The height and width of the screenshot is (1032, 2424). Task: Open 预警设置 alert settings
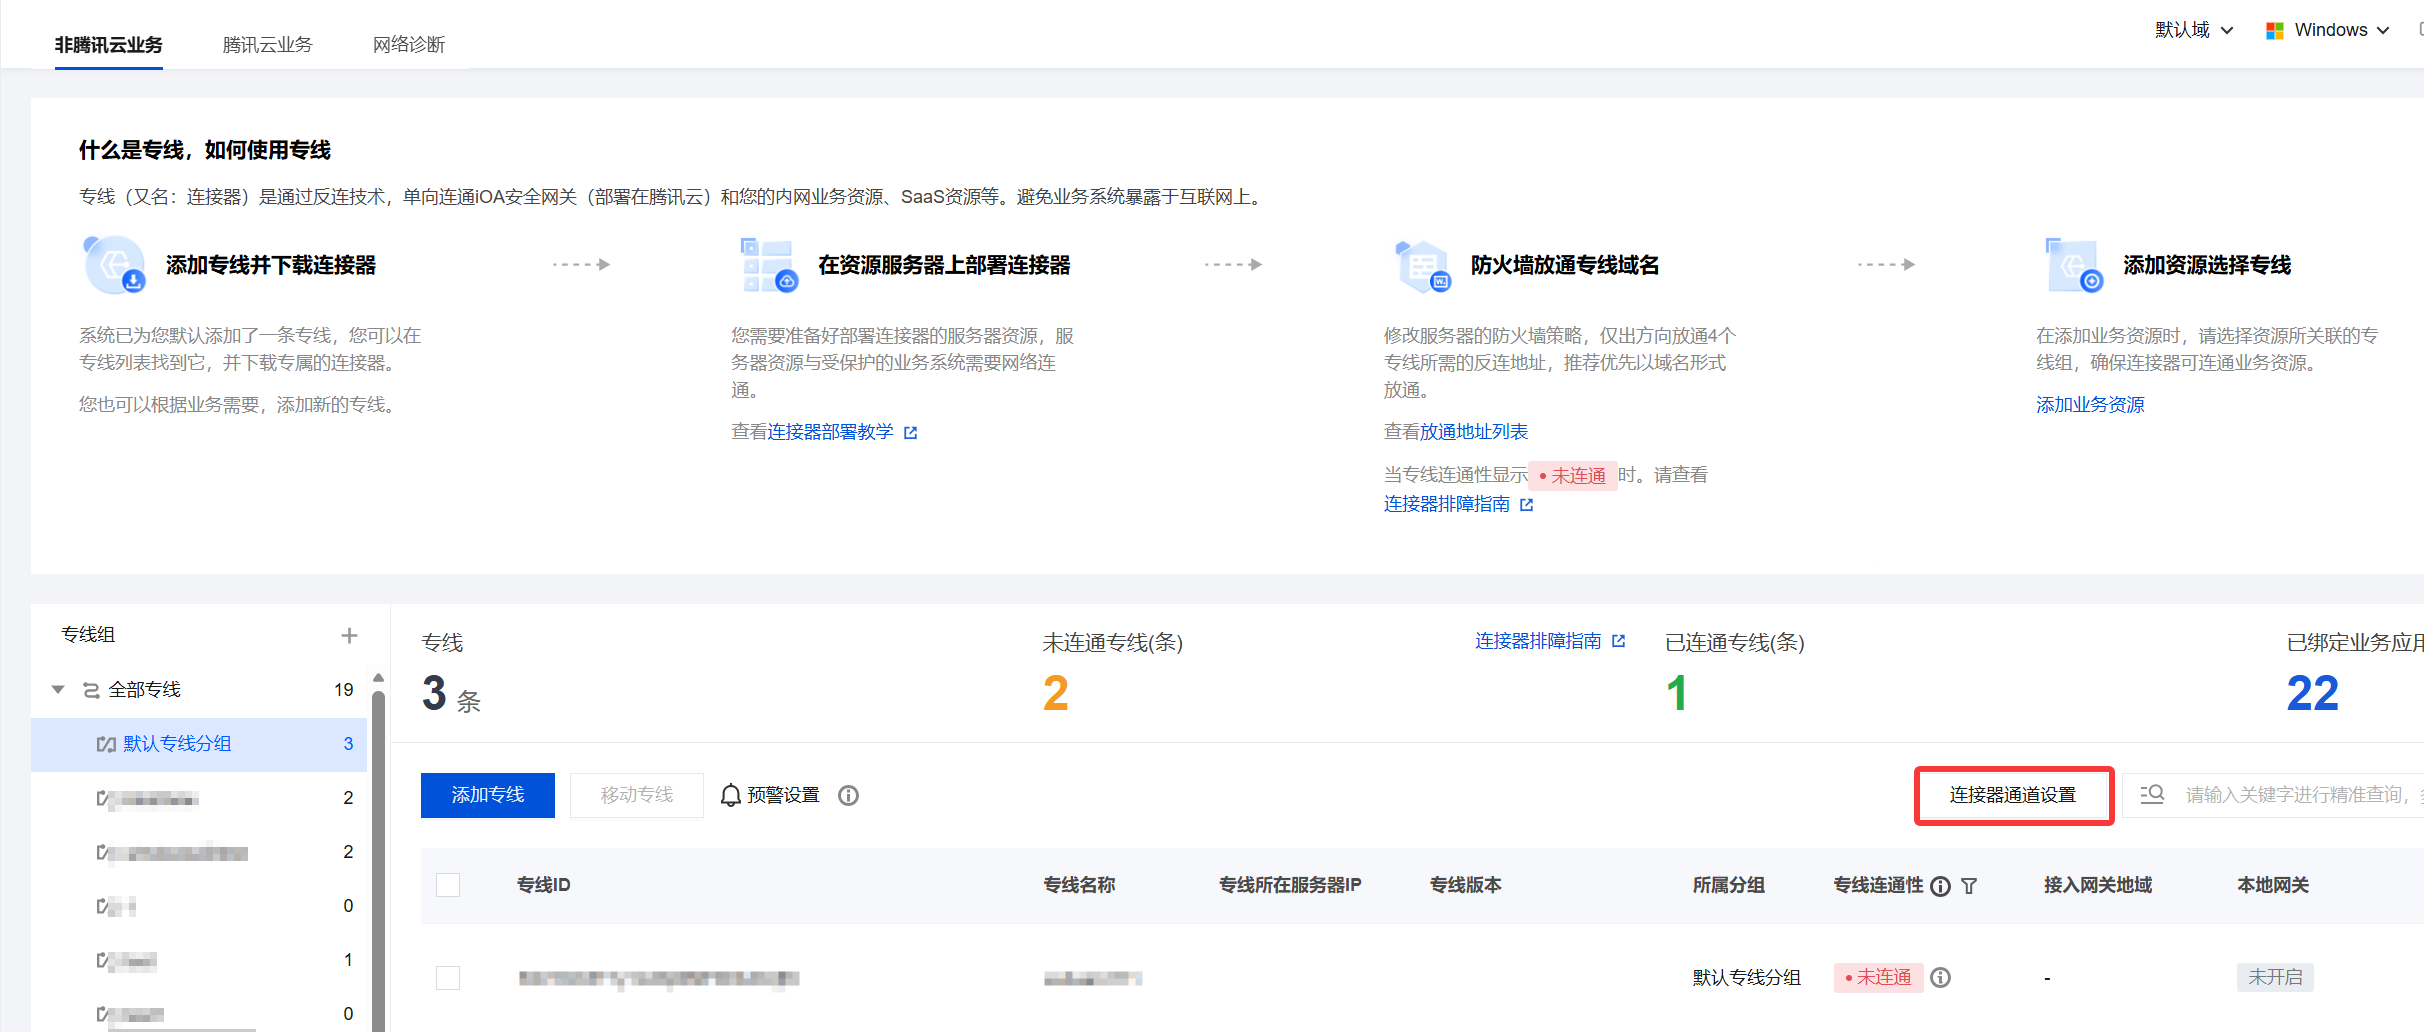pos(783,795)
